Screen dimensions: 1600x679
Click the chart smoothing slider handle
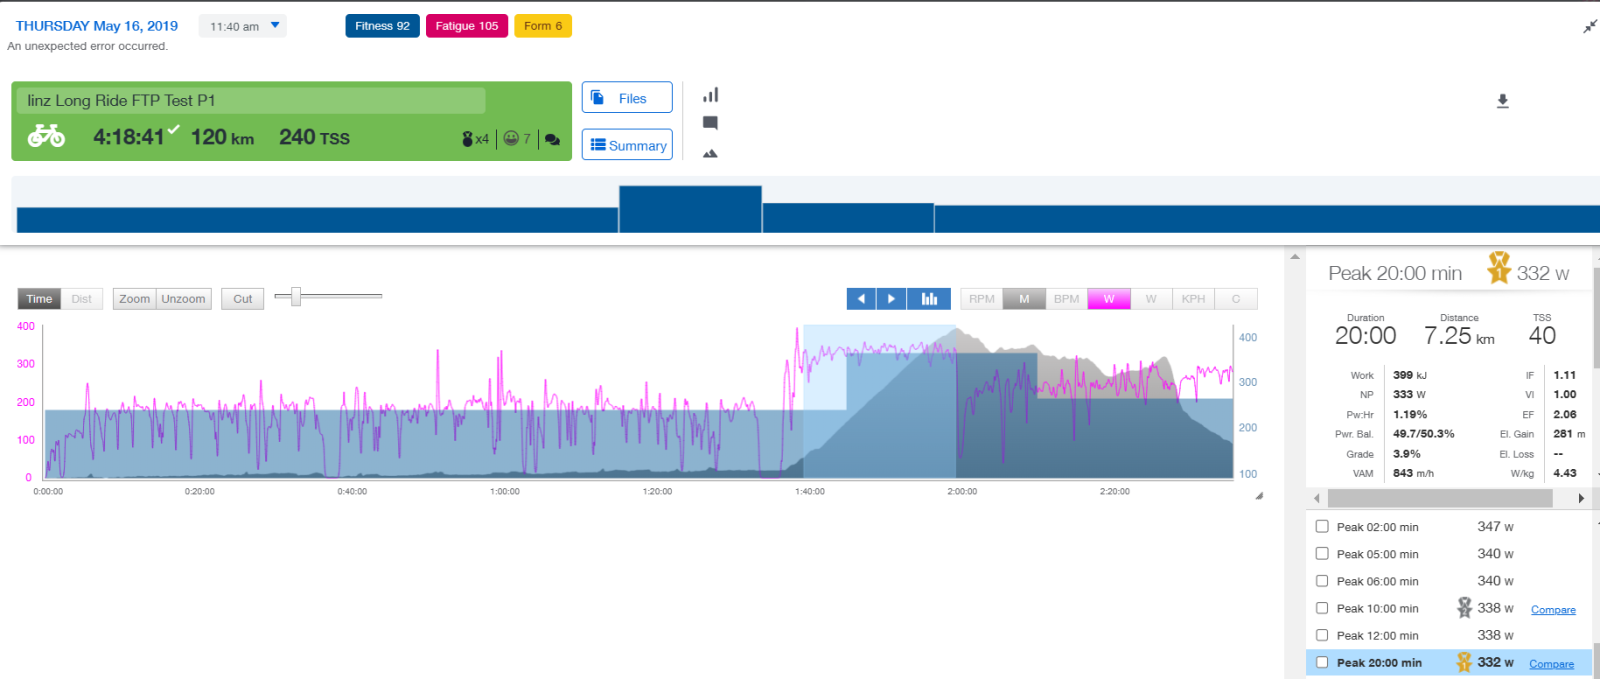(296, 297)
